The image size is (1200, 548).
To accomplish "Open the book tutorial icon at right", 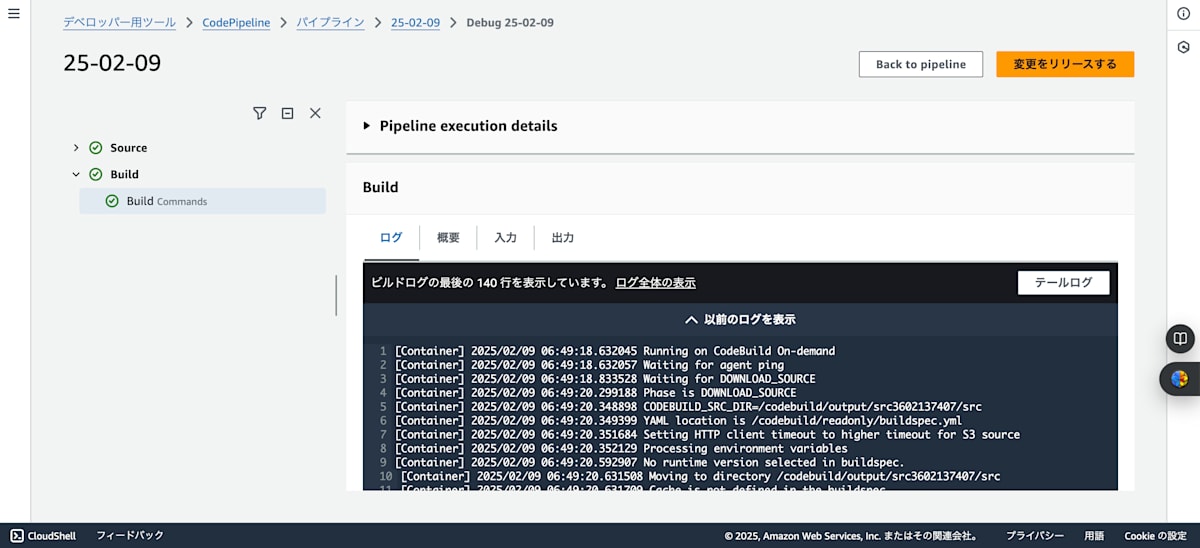I will (1180, 338).
